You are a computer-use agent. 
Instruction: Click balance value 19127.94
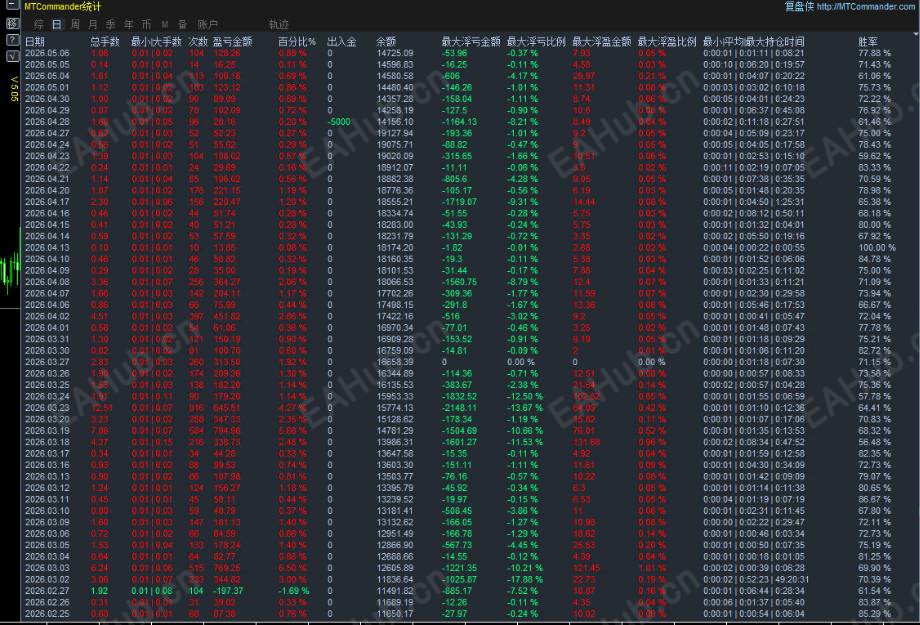[395, 133]
